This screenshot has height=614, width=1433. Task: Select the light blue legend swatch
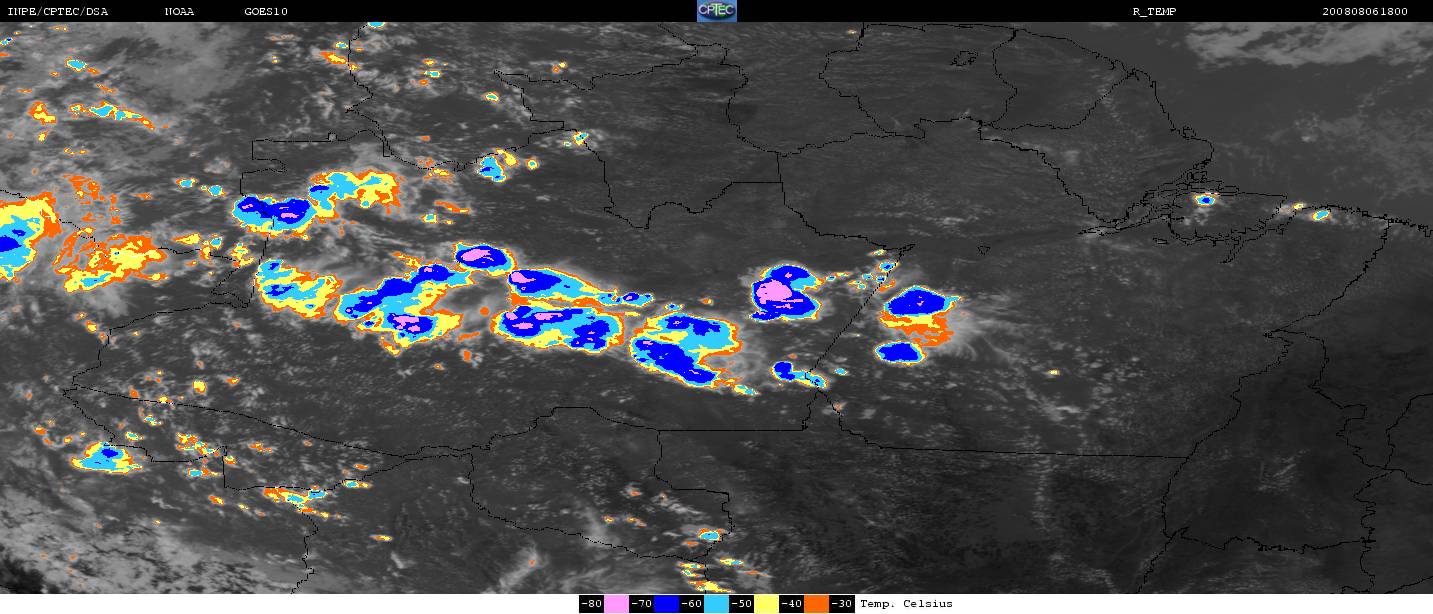[x=716, y=604]
